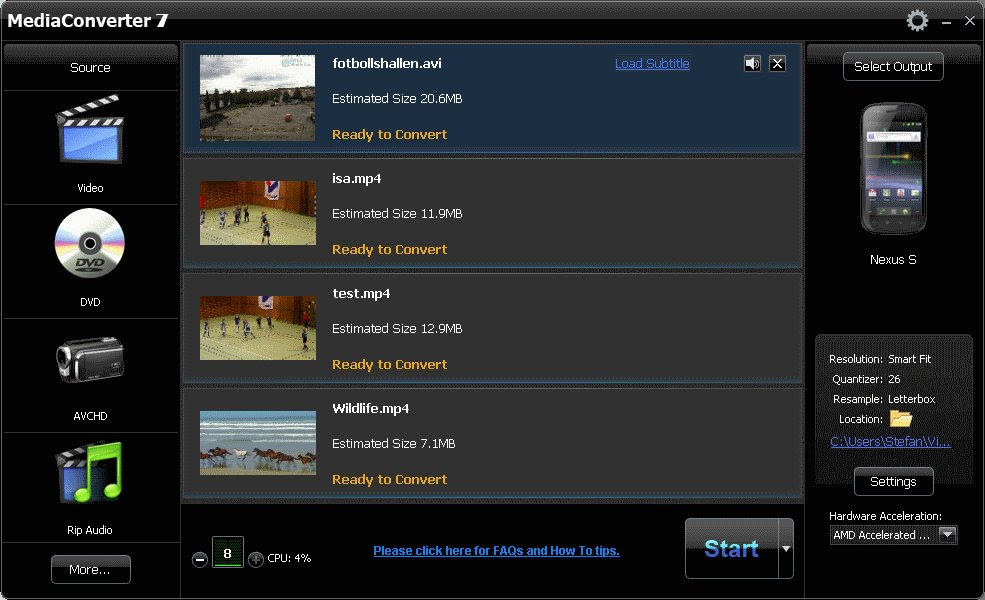Open the FAQs and How To tips link
Viewport: 985px width, 600px height.
pyautogui.click(x=496, y=551)
